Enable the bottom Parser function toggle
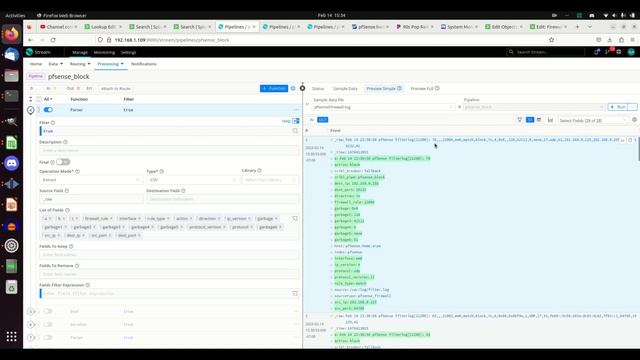 pyautogui.click(x=48, y=338)
